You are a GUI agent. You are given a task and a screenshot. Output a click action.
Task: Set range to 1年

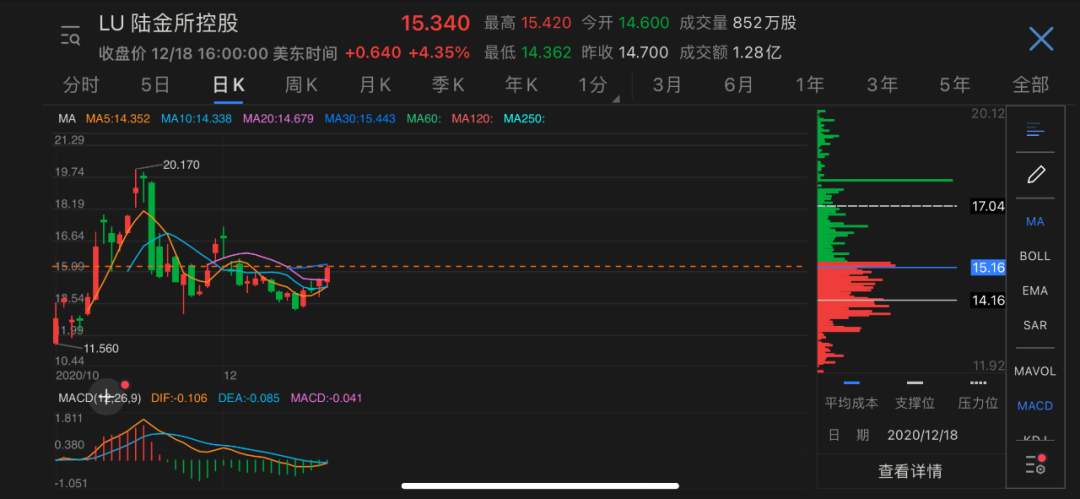(810, 85)
